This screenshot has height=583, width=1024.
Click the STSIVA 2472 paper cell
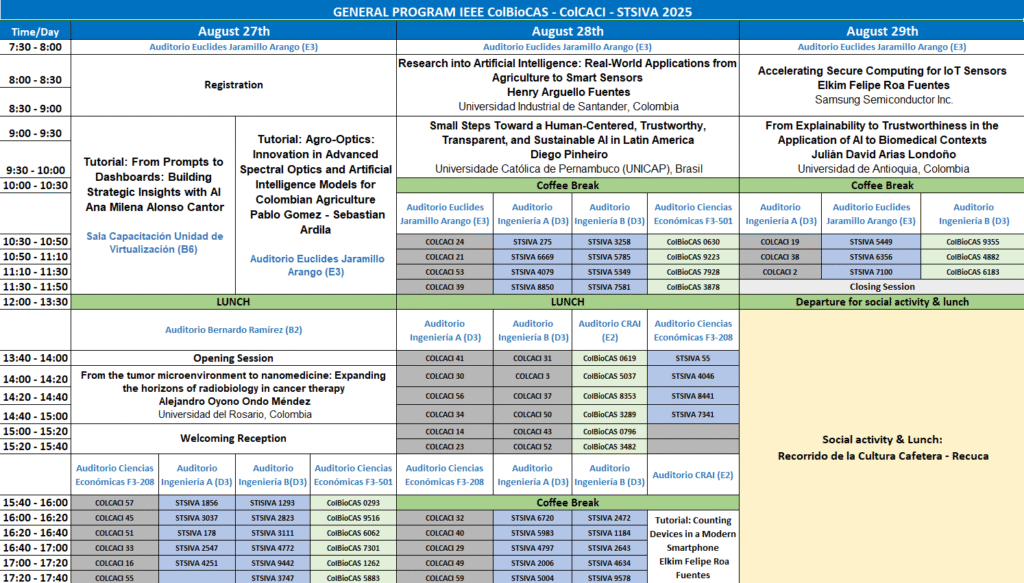coord(609,518)
